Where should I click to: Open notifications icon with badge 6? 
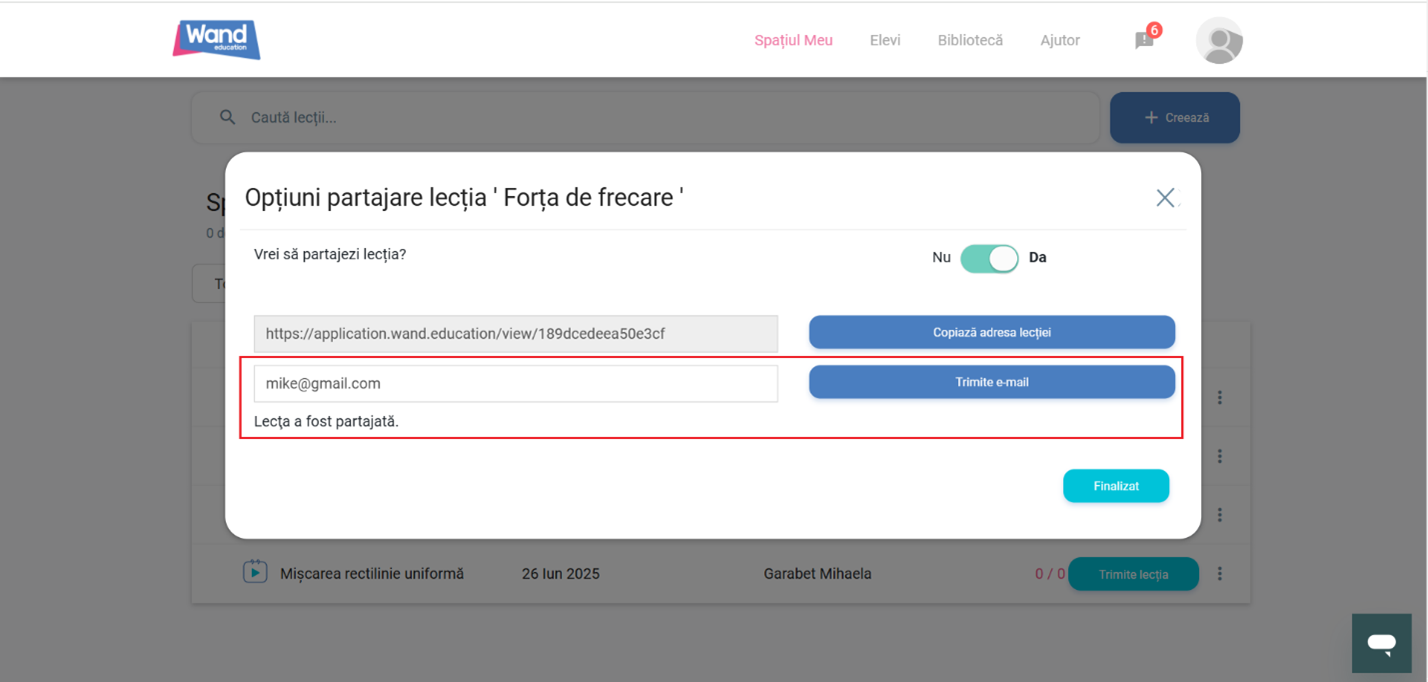point(1145,40)
